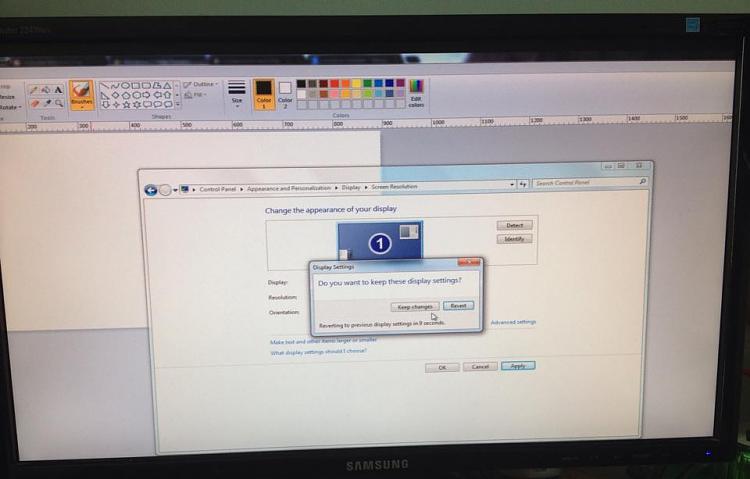Viewport: 750px width, 479px height.
Task: Select the Color 2 background button
Action: pyautogui.click(x=285, y=94)
